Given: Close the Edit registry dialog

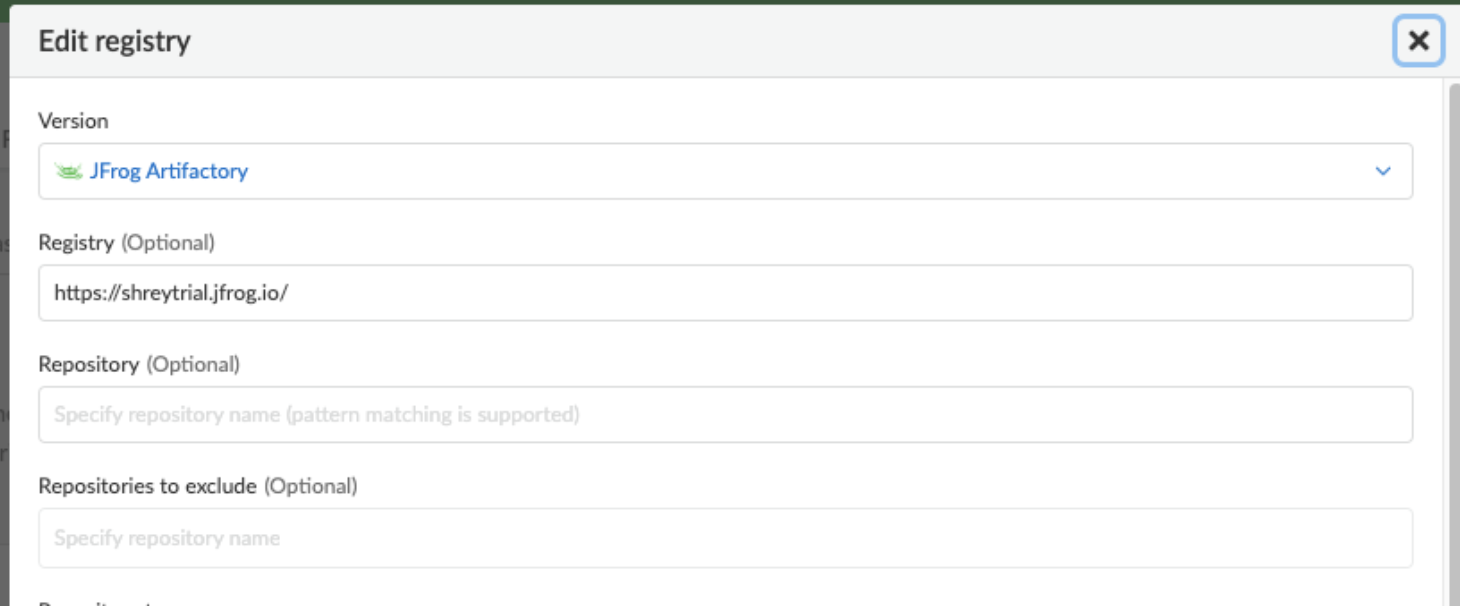Looking at the screenshot, I should point(1418,41).
